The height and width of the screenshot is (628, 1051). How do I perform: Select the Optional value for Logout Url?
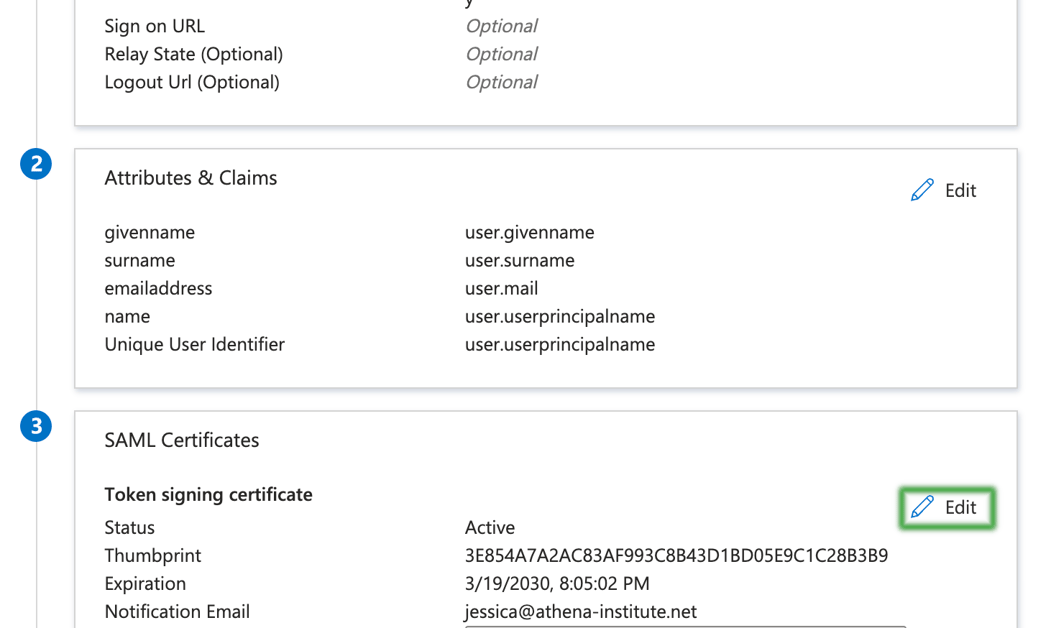(x=501, y=82)
